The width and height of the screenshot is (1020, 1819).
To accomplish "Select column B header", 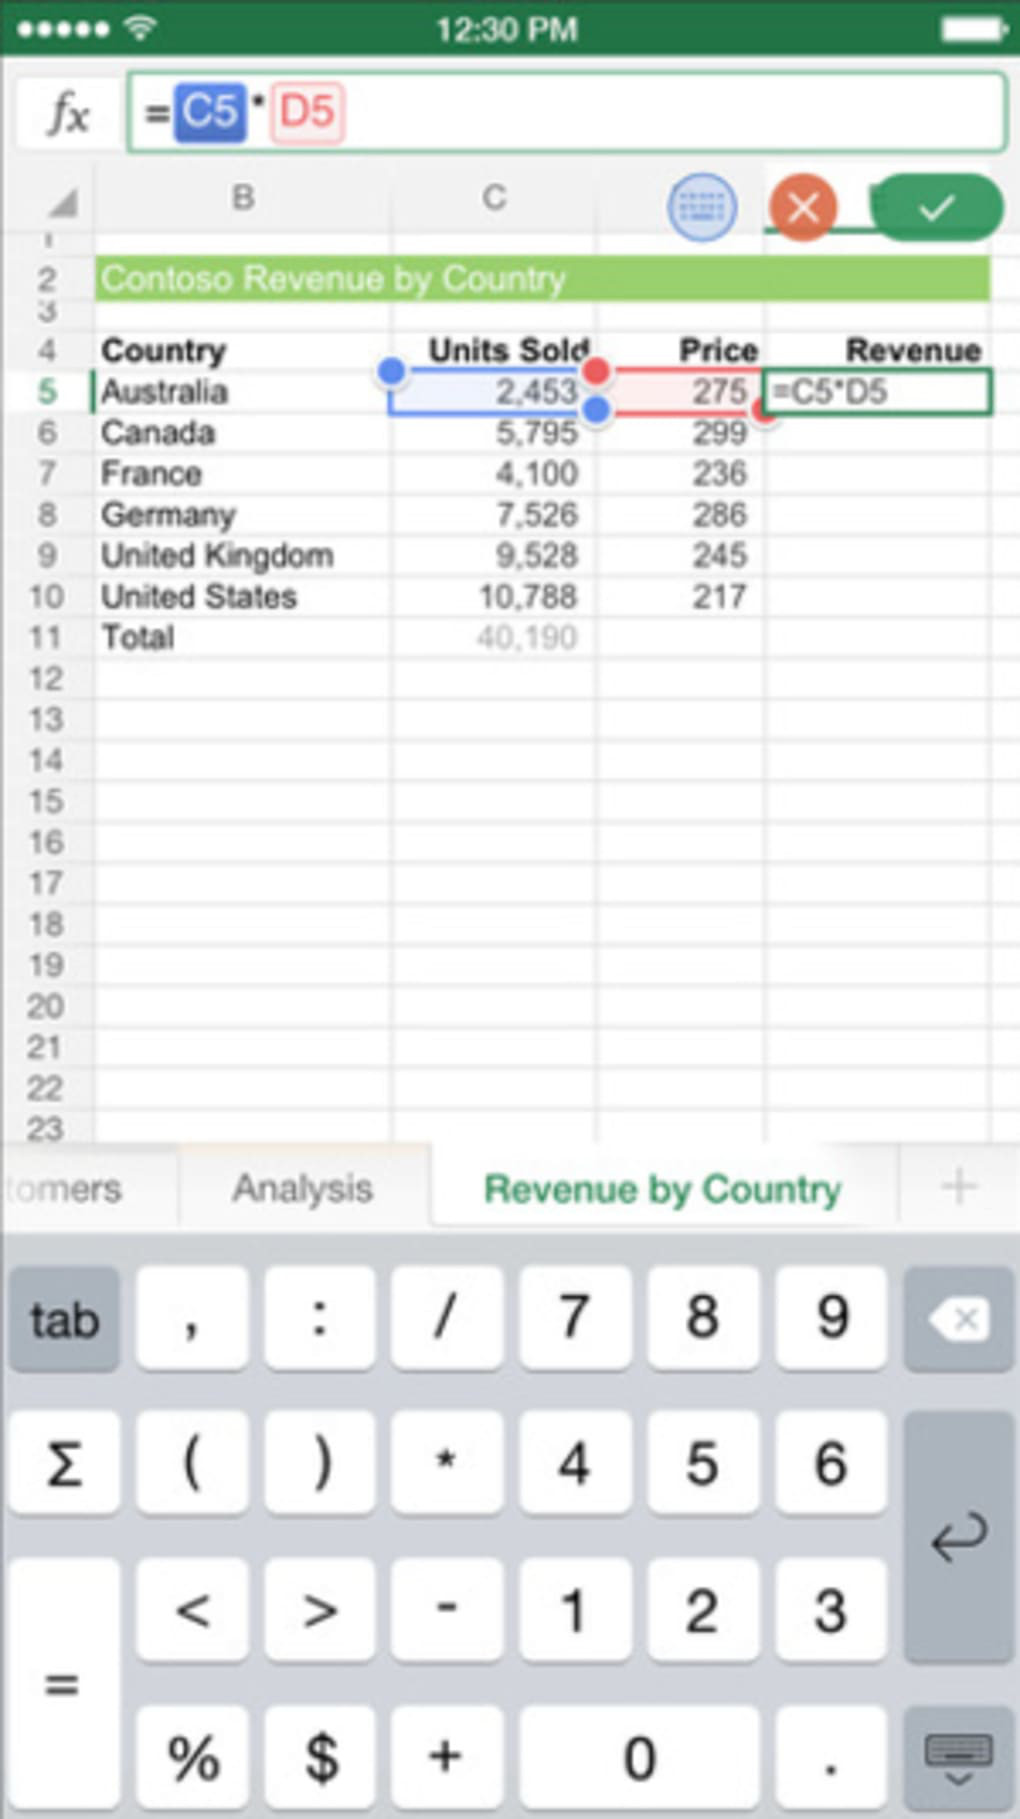I will coord(243,198).
